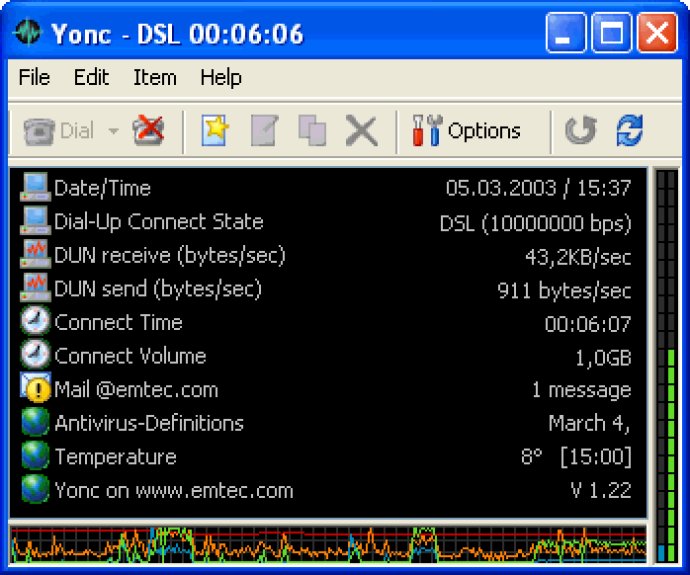Click the 1,0GB volume value
Image resolution: width=690 pixels, height=575 pixels.
point(604,358)
